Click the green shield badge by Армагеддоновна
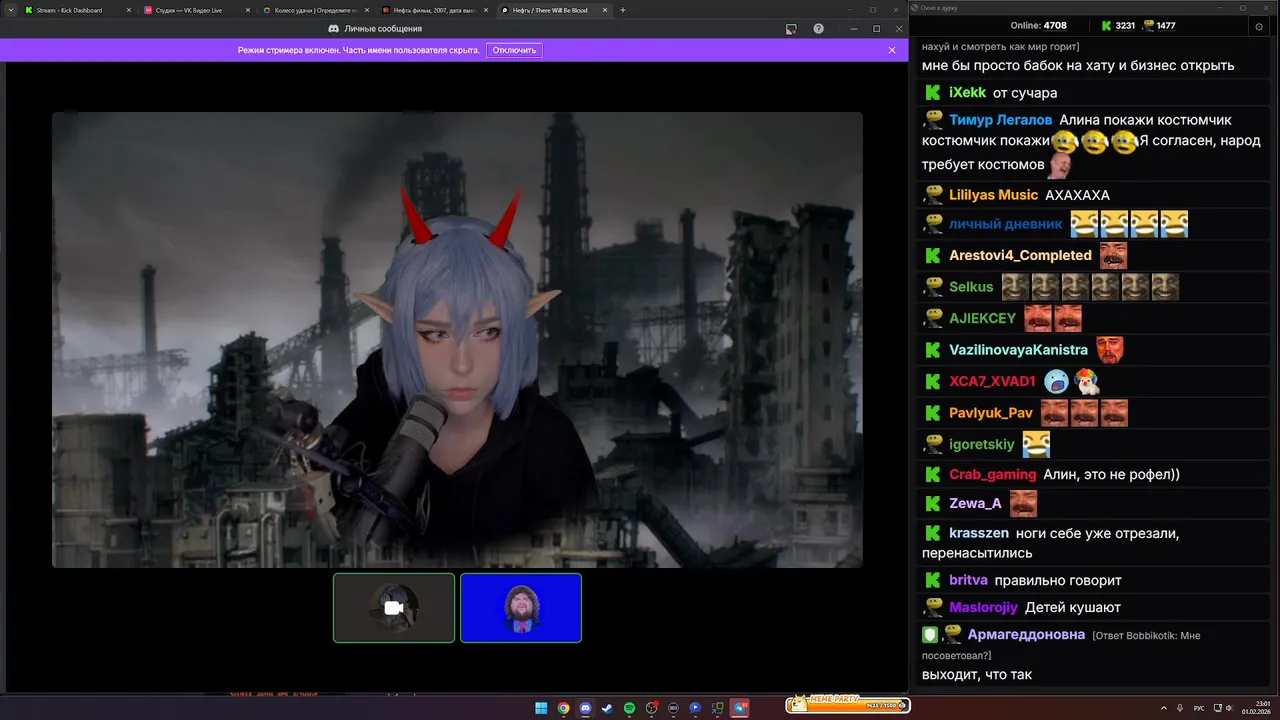This screenshot has width=1280, height=720. [x=930, y=635]
